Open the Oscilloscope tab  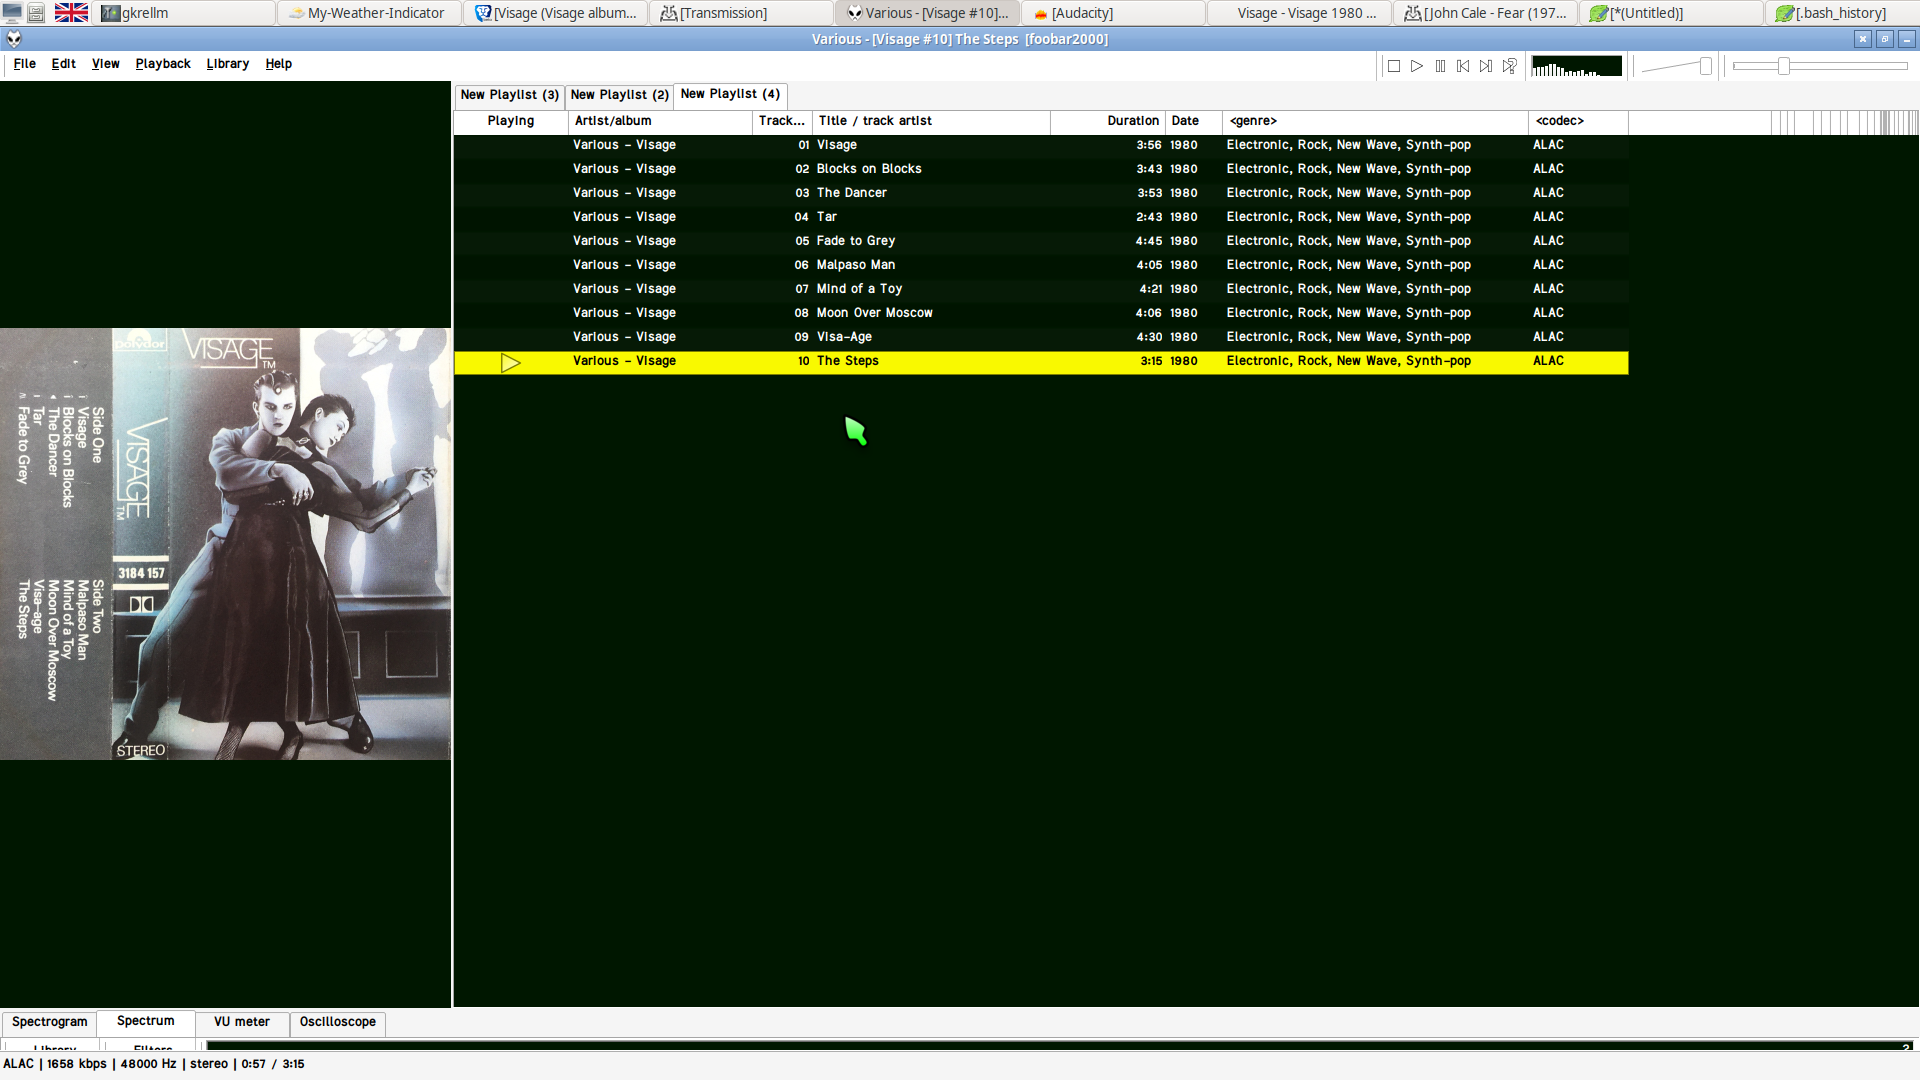338,1022
